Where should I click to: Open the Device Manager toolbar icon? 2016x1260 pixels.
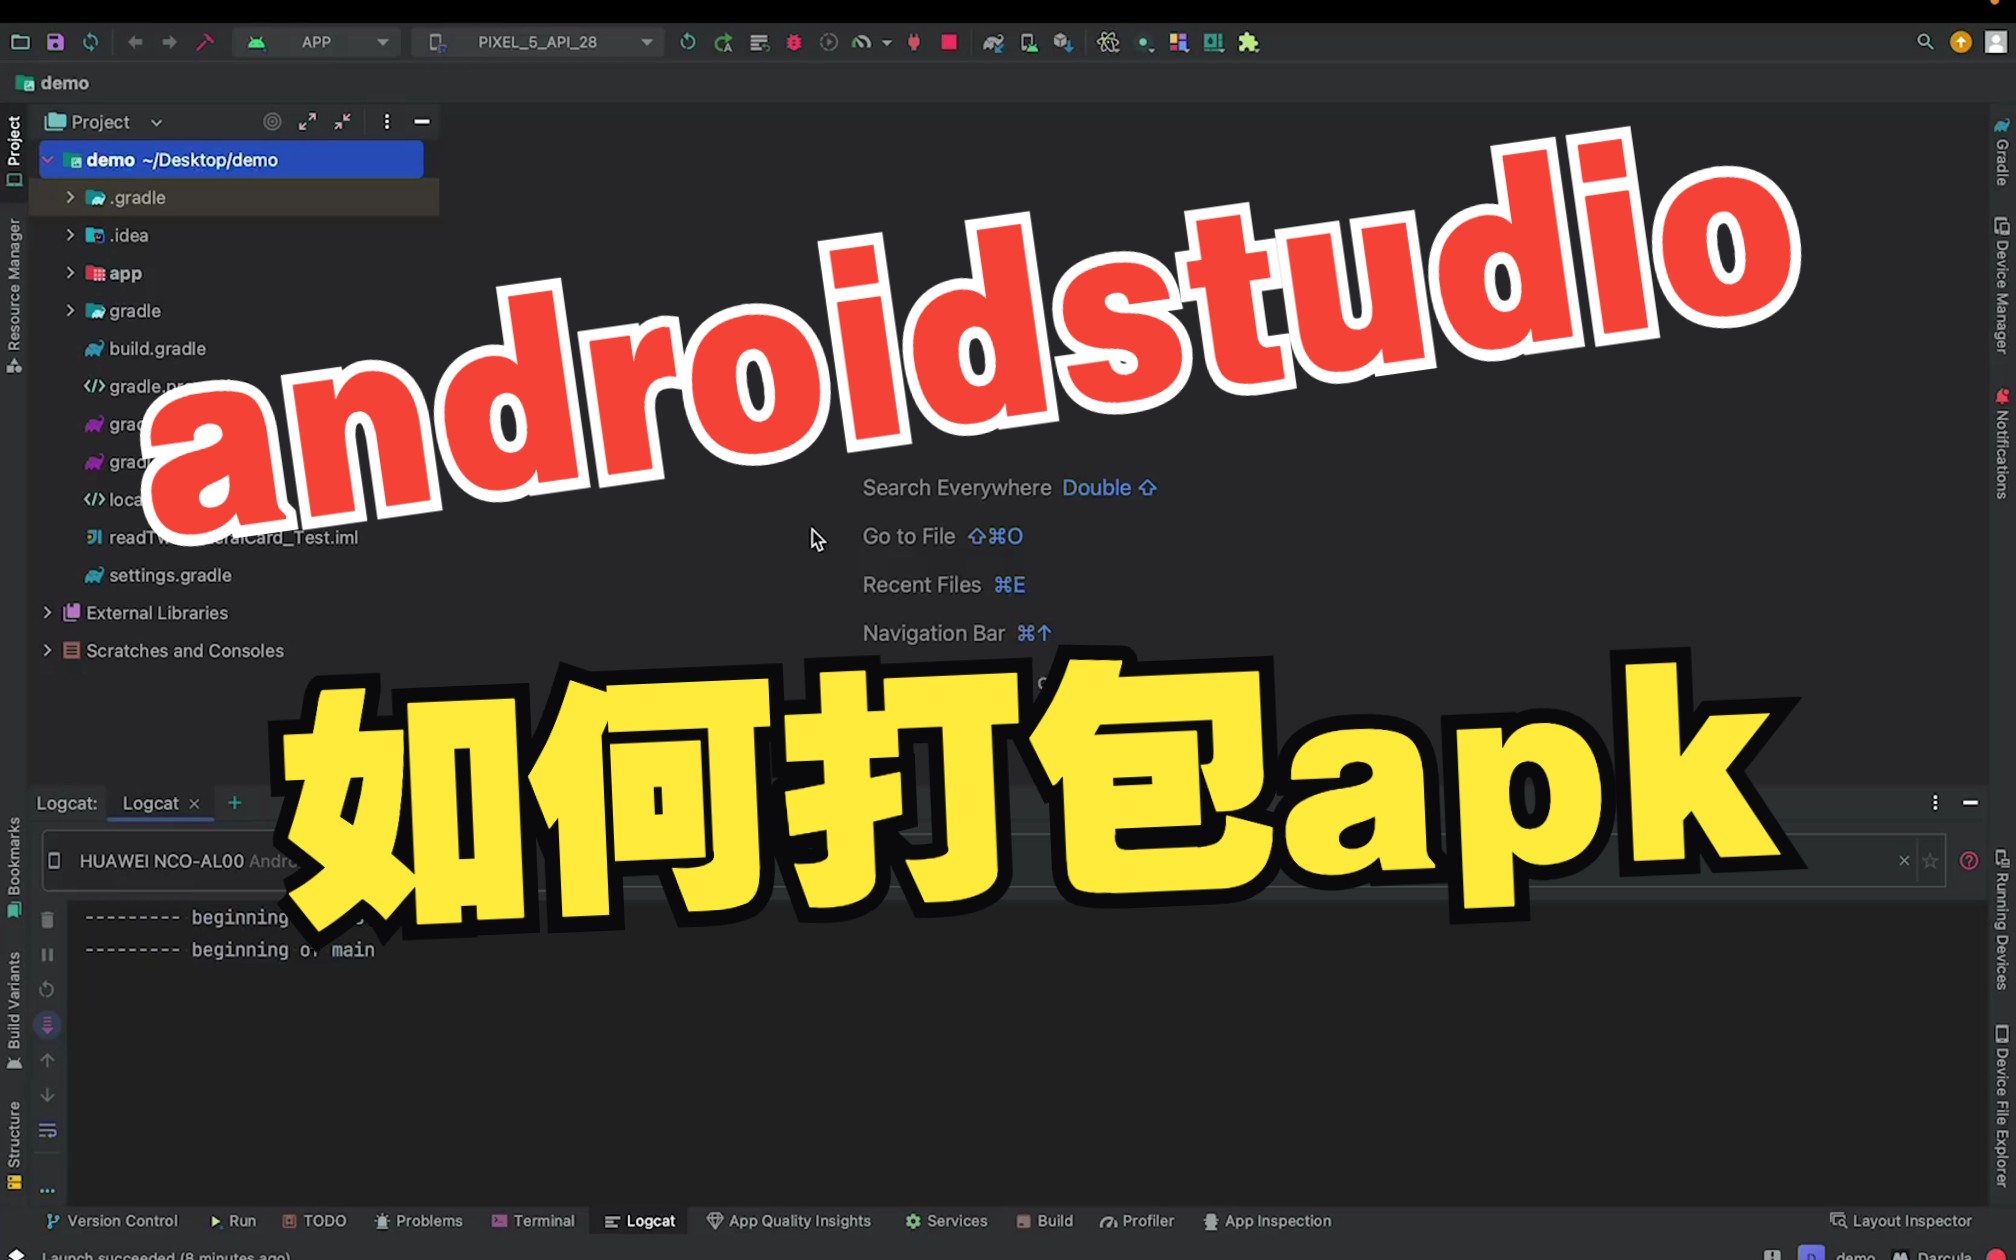(1028, 42)
